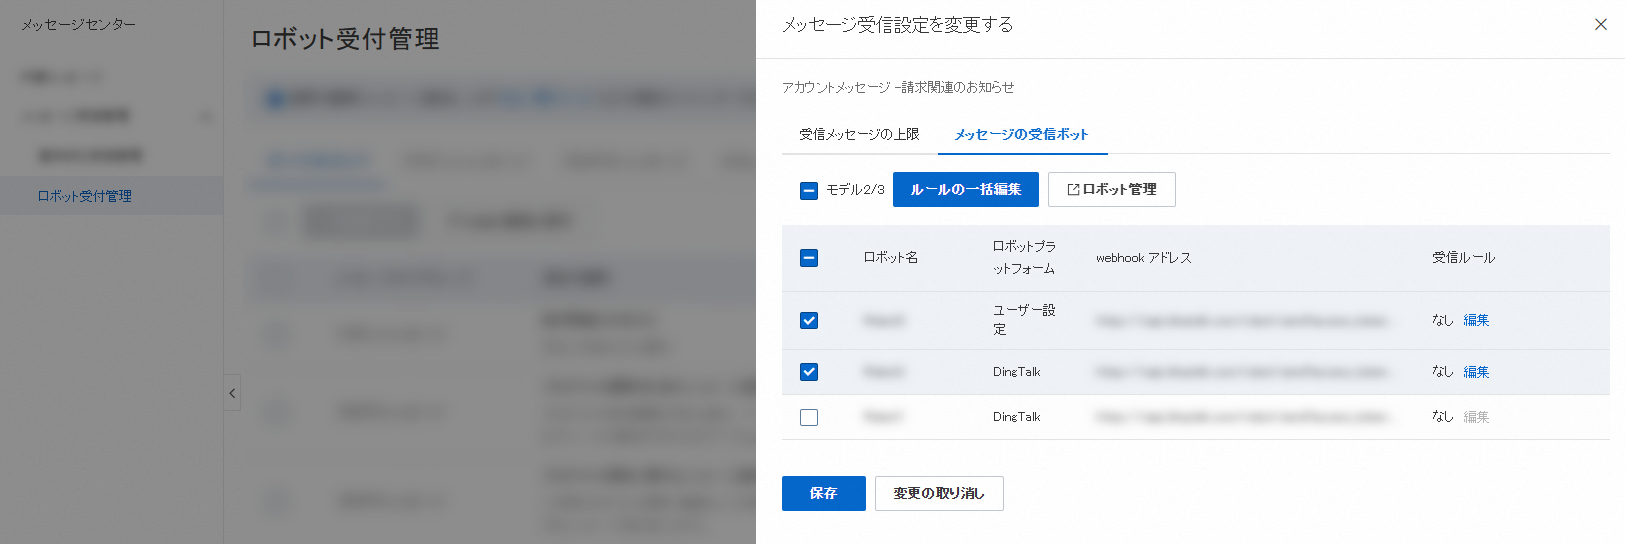Uncheck the ユーザー設定 robot row checkbox
Image resolution: width=1625 pixels, height=544 pixels.
809,320
